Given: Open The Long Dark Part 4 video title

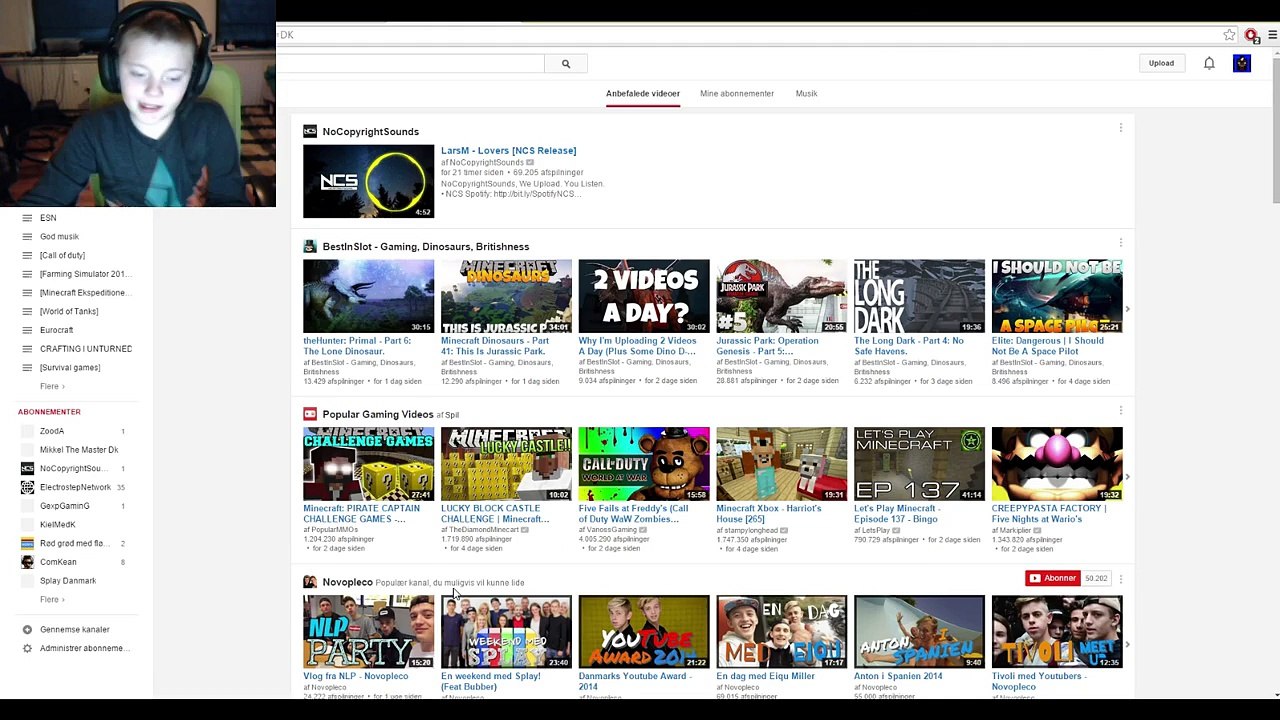Looking at the screenshot, I should (x=909, y=346).
